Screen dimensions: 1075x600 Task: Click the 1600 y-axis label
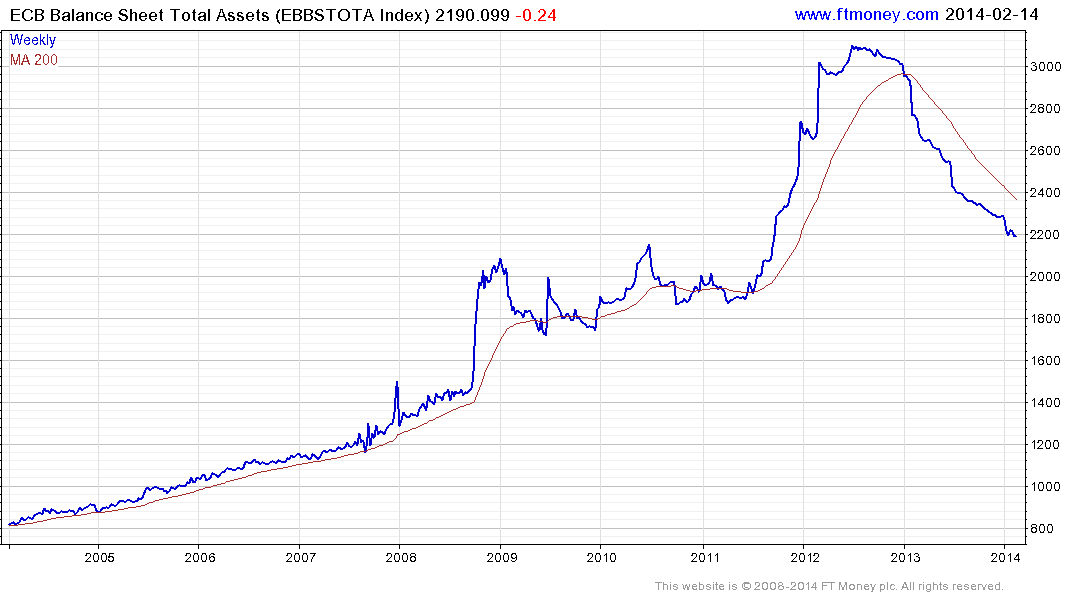(1046, 361)
